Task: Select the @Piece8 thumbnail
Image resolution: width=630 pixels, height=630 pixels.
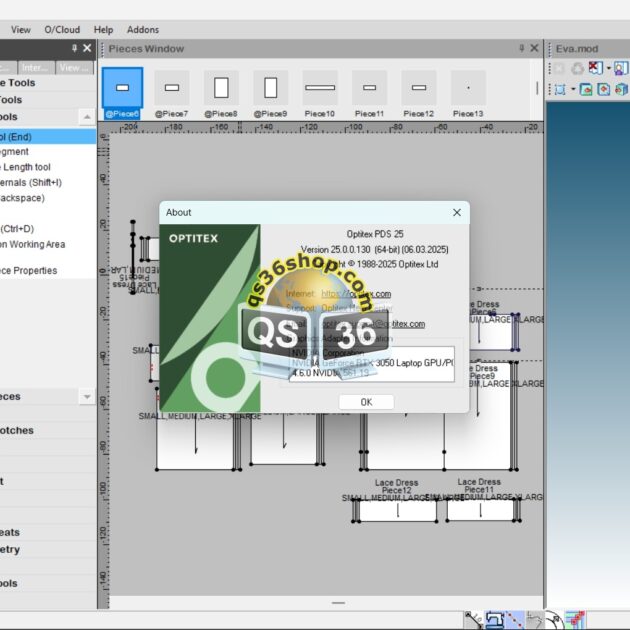Action: 221,93
